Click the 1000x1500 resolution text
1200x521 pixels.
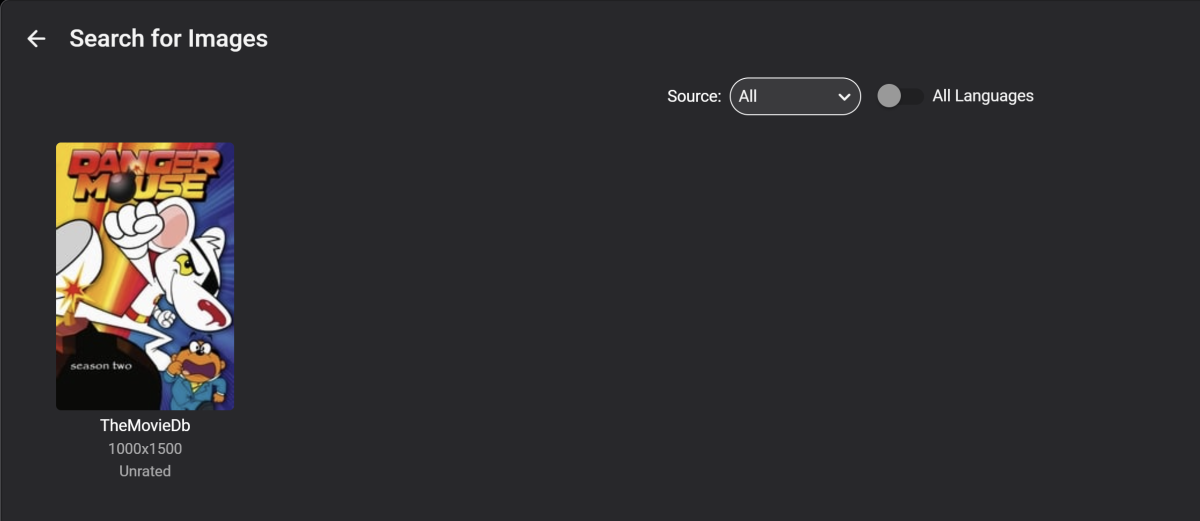(x=145, y=449)
